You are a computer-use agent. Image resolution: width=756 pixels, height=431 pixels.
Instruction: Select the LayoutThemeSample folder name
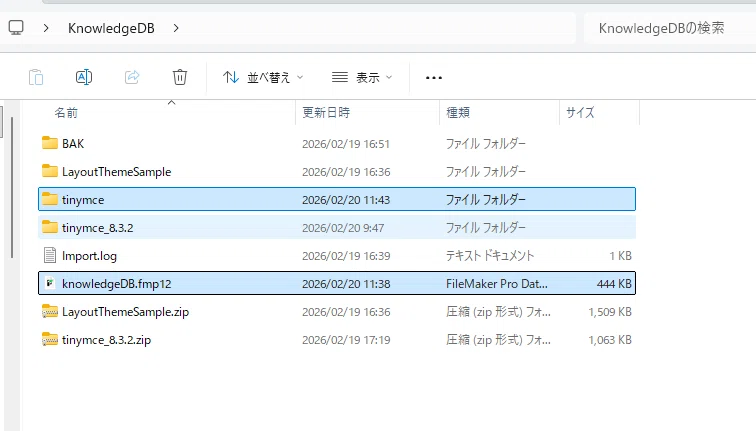coord(117,172)
